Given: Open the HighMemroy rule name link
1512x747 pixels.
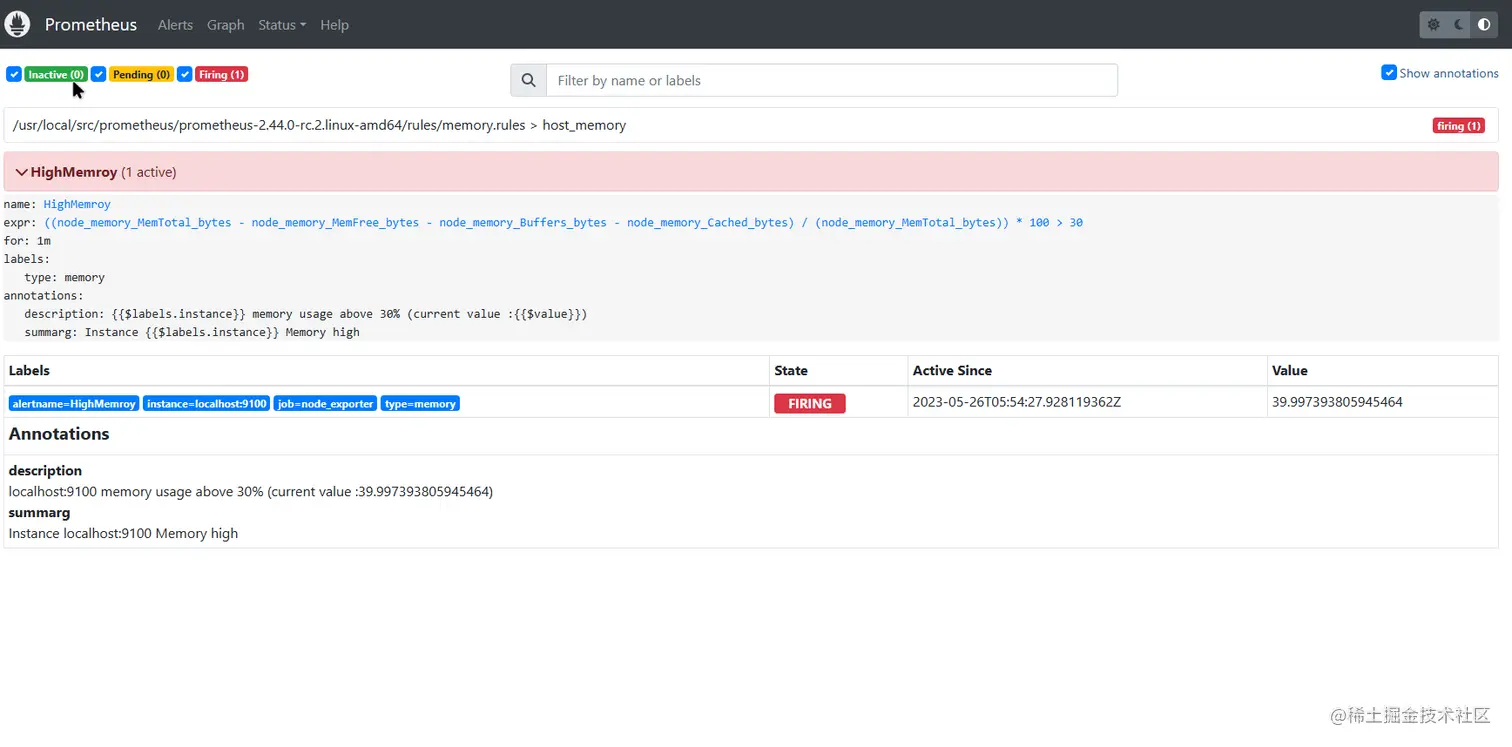Looking at the screenshot, I should 77,204.
